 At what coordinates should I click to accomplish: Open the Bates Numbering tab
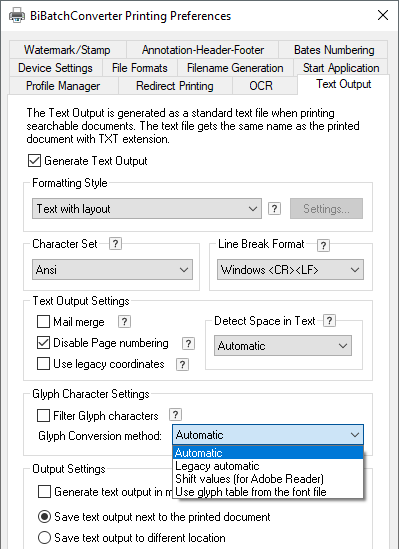[334, 50]
